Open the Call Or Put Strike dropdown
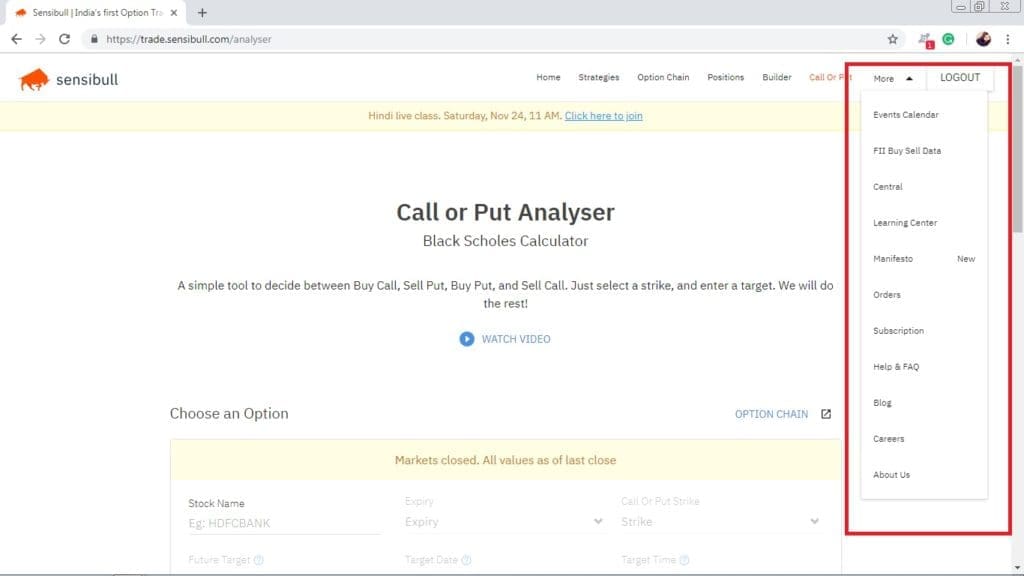Screen dimensions: 1024x576 (720, 522)
